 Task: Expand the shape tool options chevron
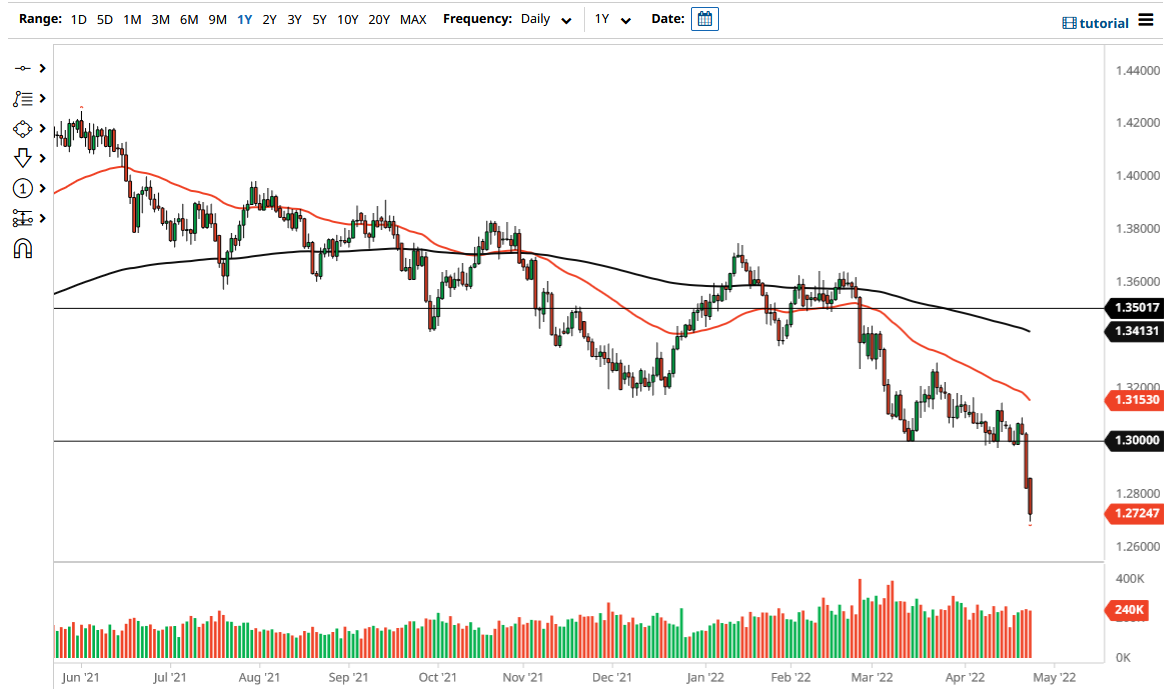click(40, 128)
